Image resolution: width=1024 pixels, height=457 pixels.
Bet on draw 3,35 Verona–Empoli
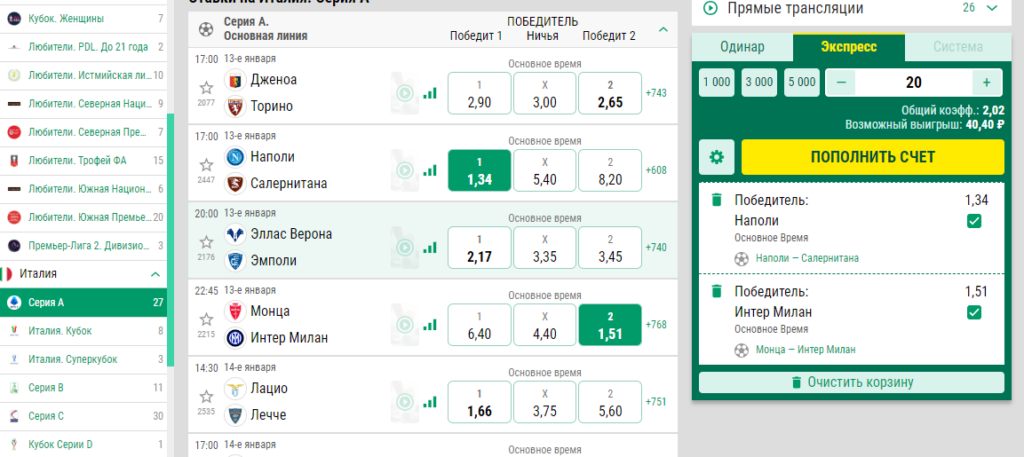545,247
